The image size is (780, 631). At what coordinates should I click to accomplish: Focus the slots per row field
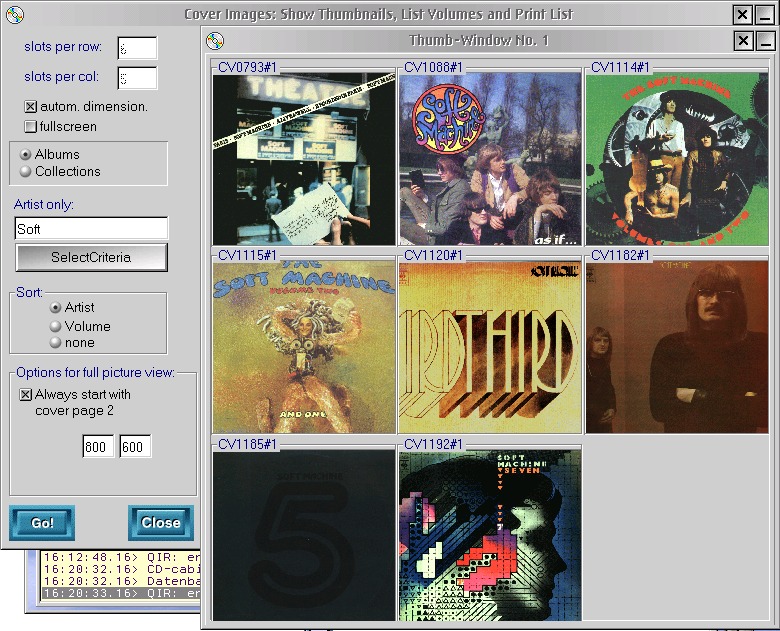click(x=137, y=48)
